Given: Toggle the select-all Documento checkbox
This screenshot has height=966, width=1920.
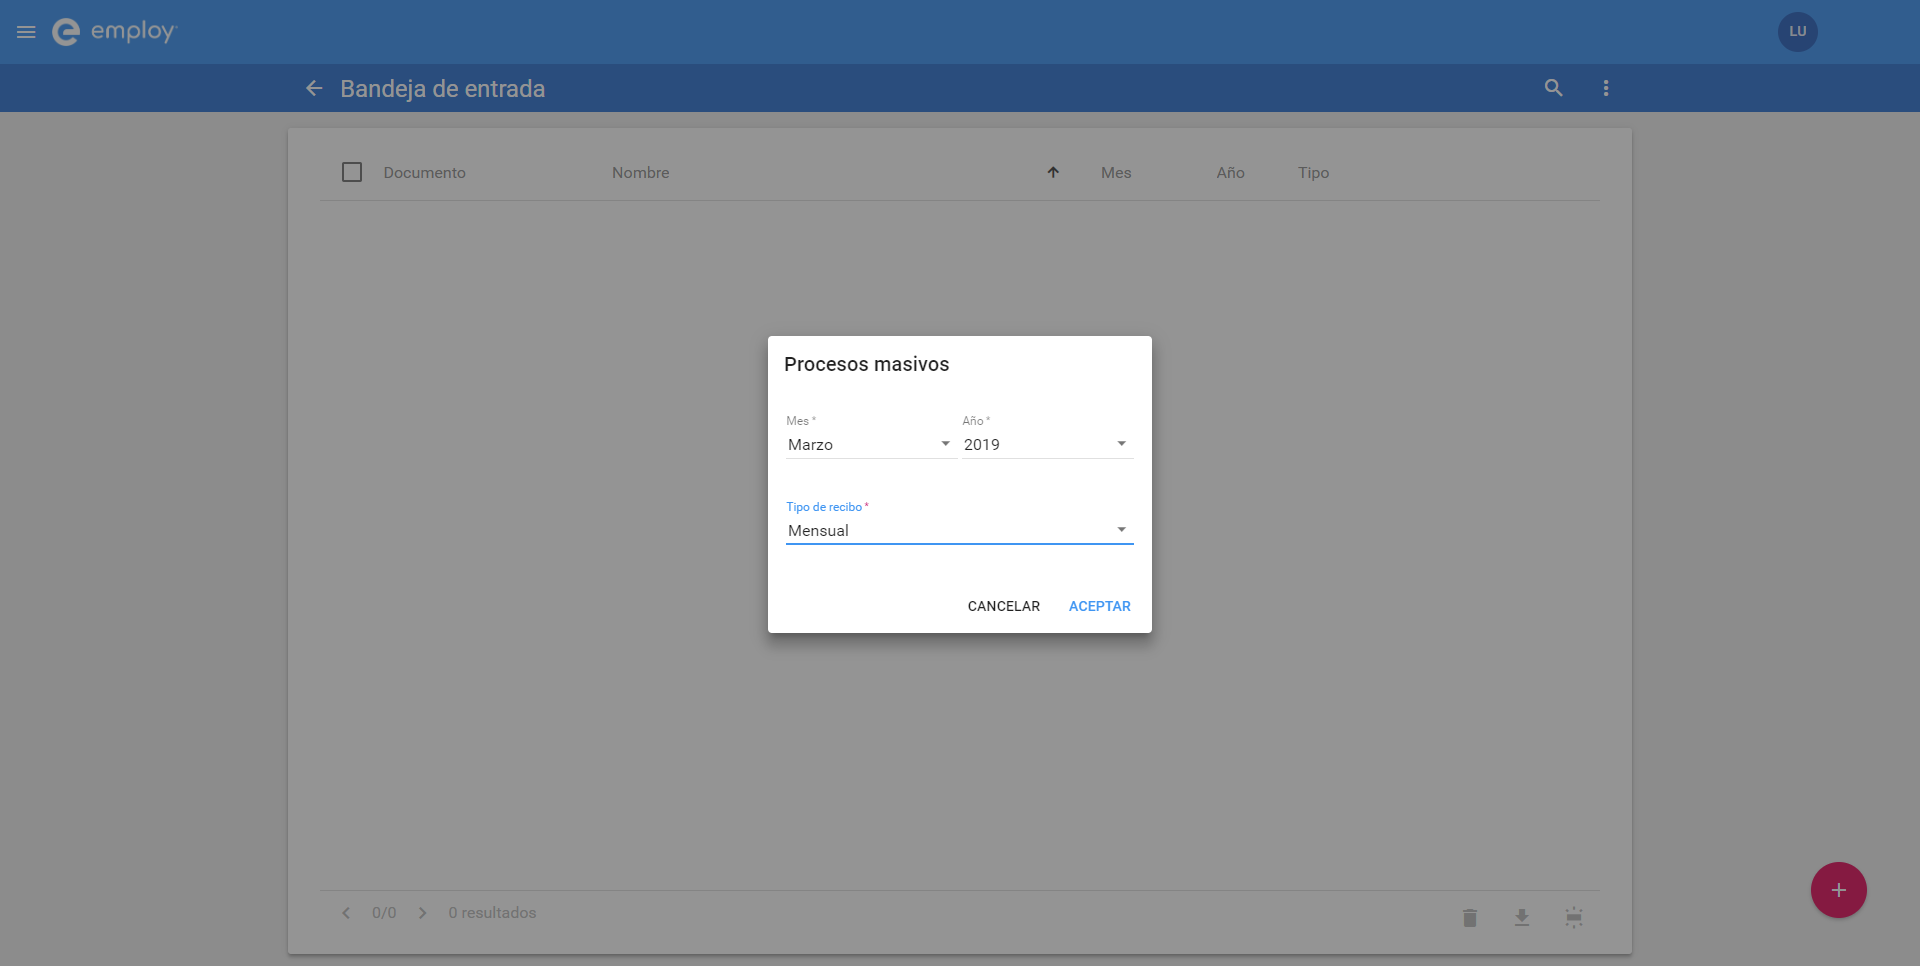Looking at the screenshot, I should [x=352, y=172].
